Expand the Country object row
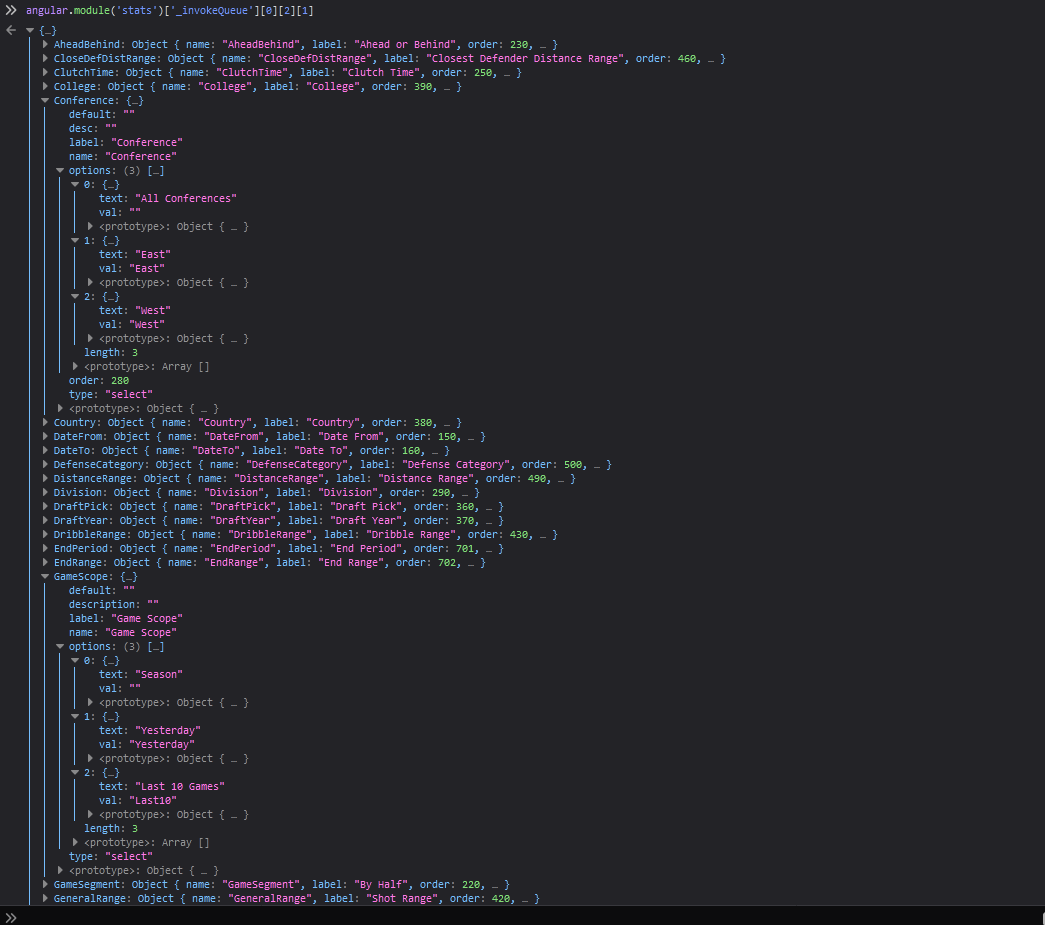This screenshot has height=925, width=1045. [x=45, y=422]
